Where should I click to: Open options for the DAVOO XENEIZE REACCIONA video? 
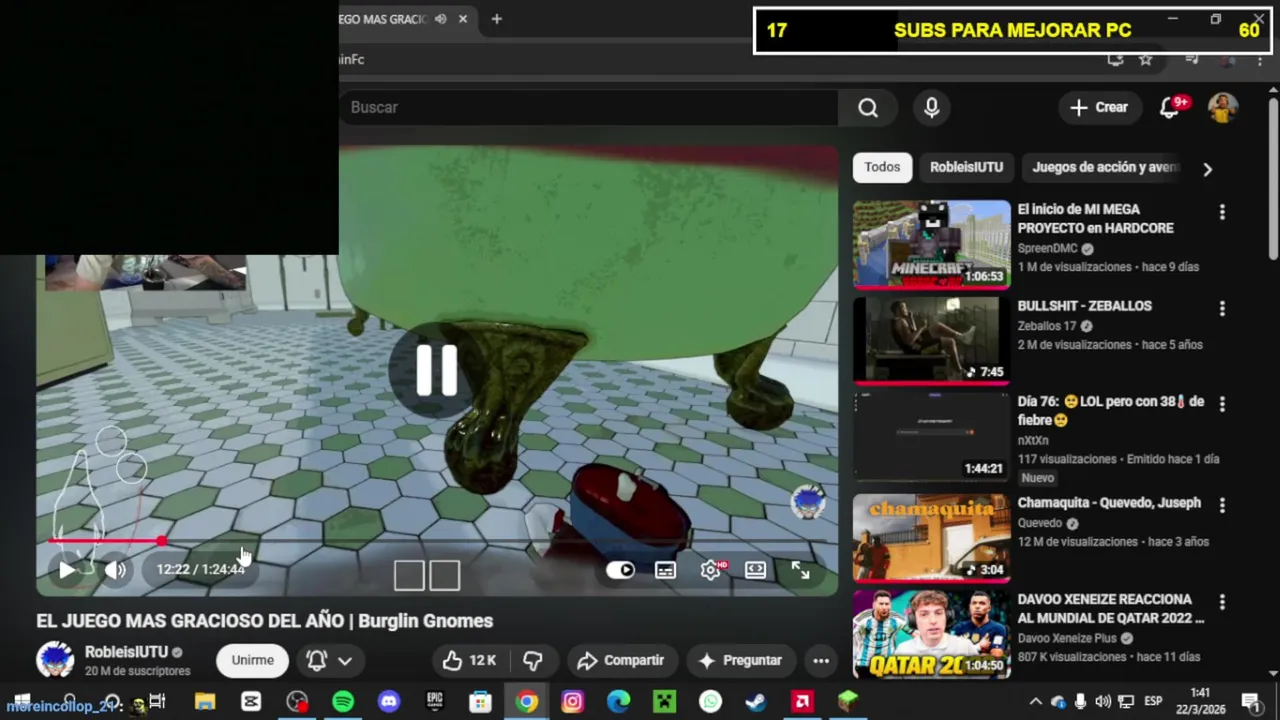coord(1222,602)
